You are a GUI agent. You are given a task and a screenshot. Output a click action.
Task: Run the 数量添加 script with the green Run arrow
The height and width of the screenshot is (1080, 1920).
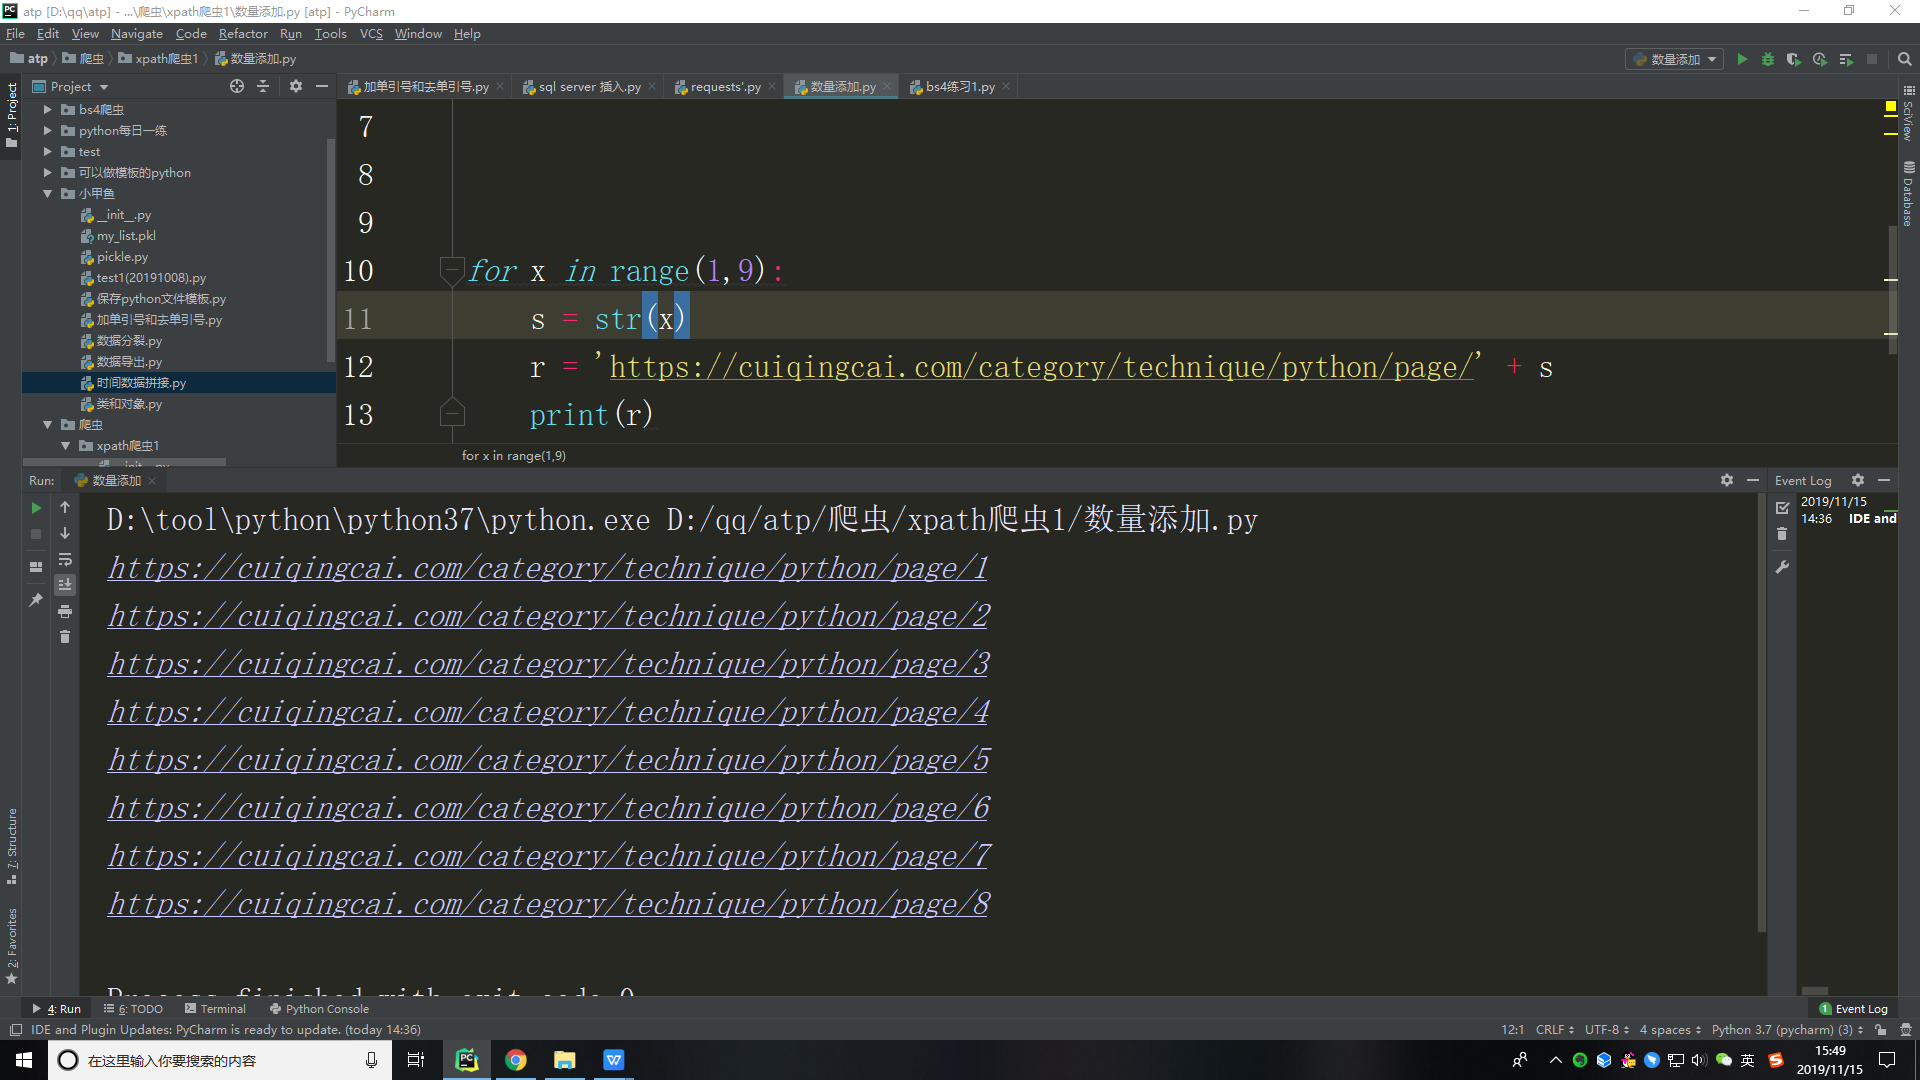tap(1742, 59)
